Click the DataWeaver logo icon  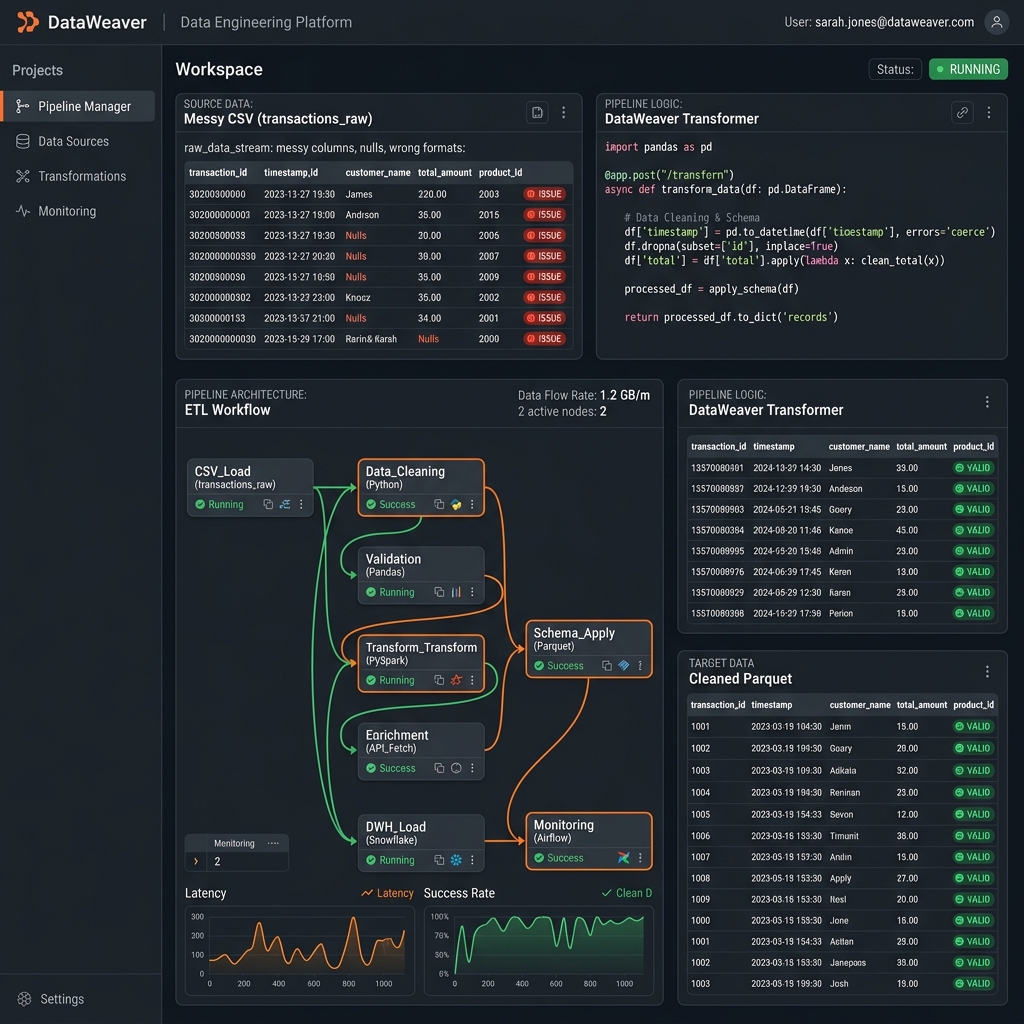[x=27, y=22]
